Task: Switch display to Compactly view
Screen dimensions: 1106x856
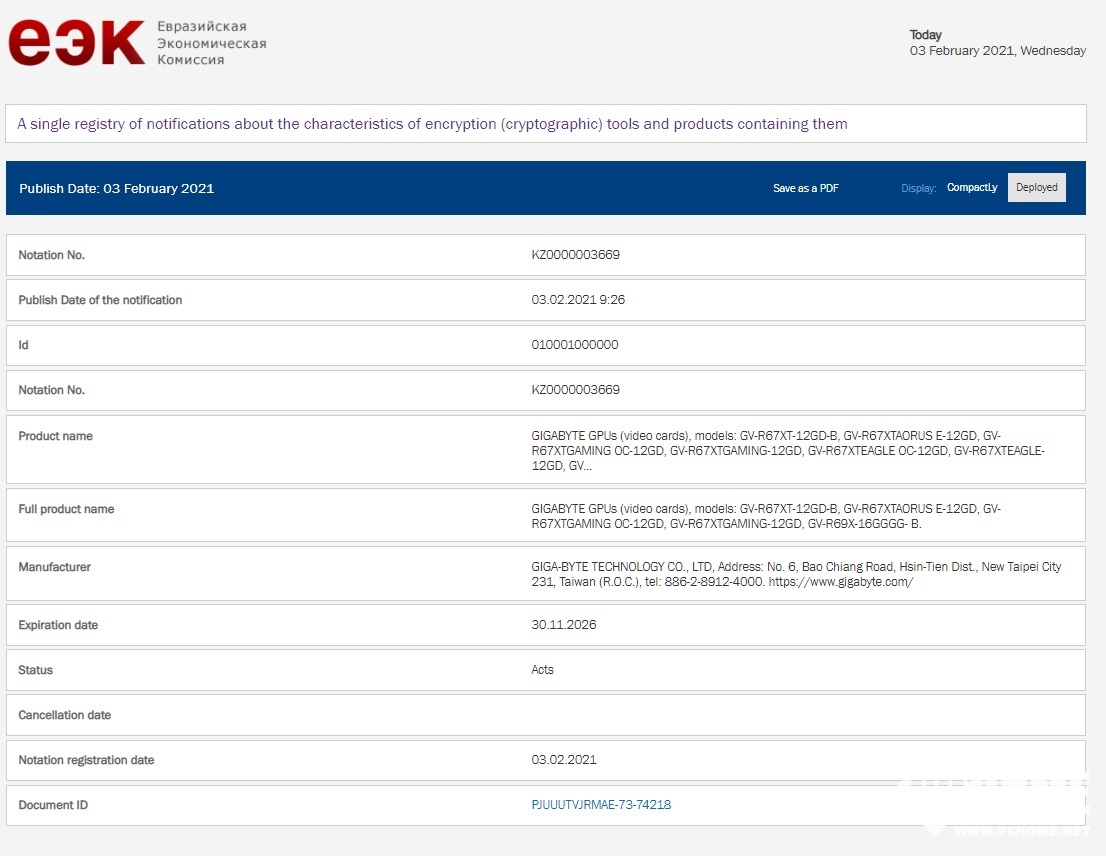Action: pos(971,188)
